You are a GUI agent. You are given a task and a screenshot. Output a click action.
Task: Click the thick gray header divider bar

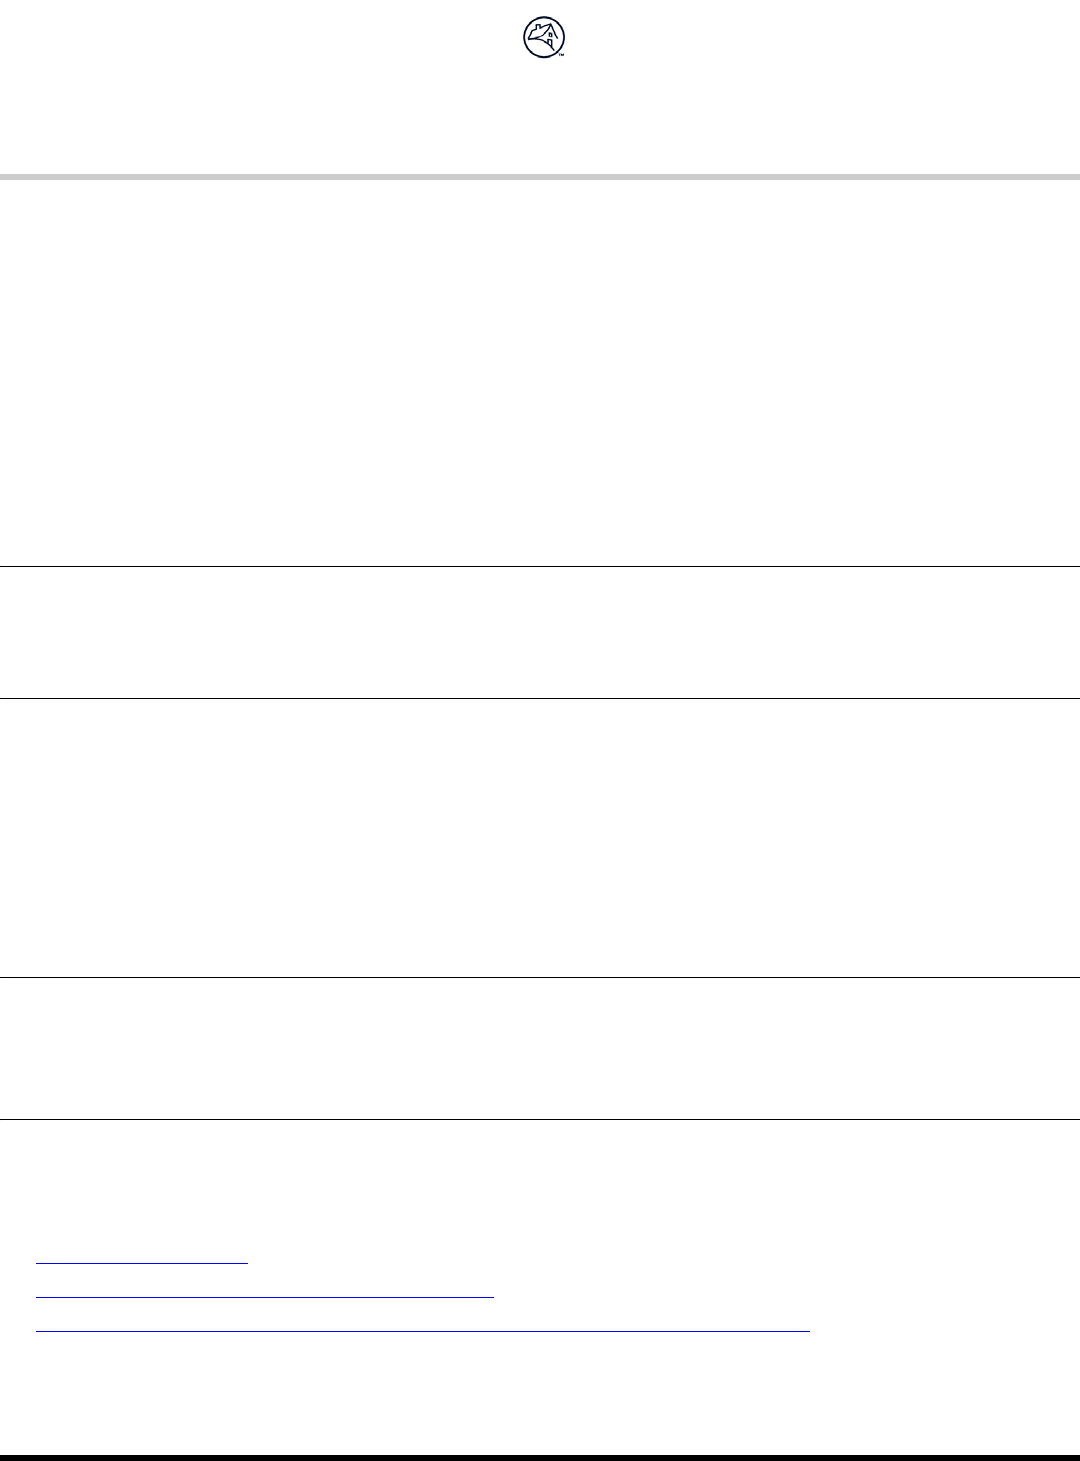click(x=540, y=177)
